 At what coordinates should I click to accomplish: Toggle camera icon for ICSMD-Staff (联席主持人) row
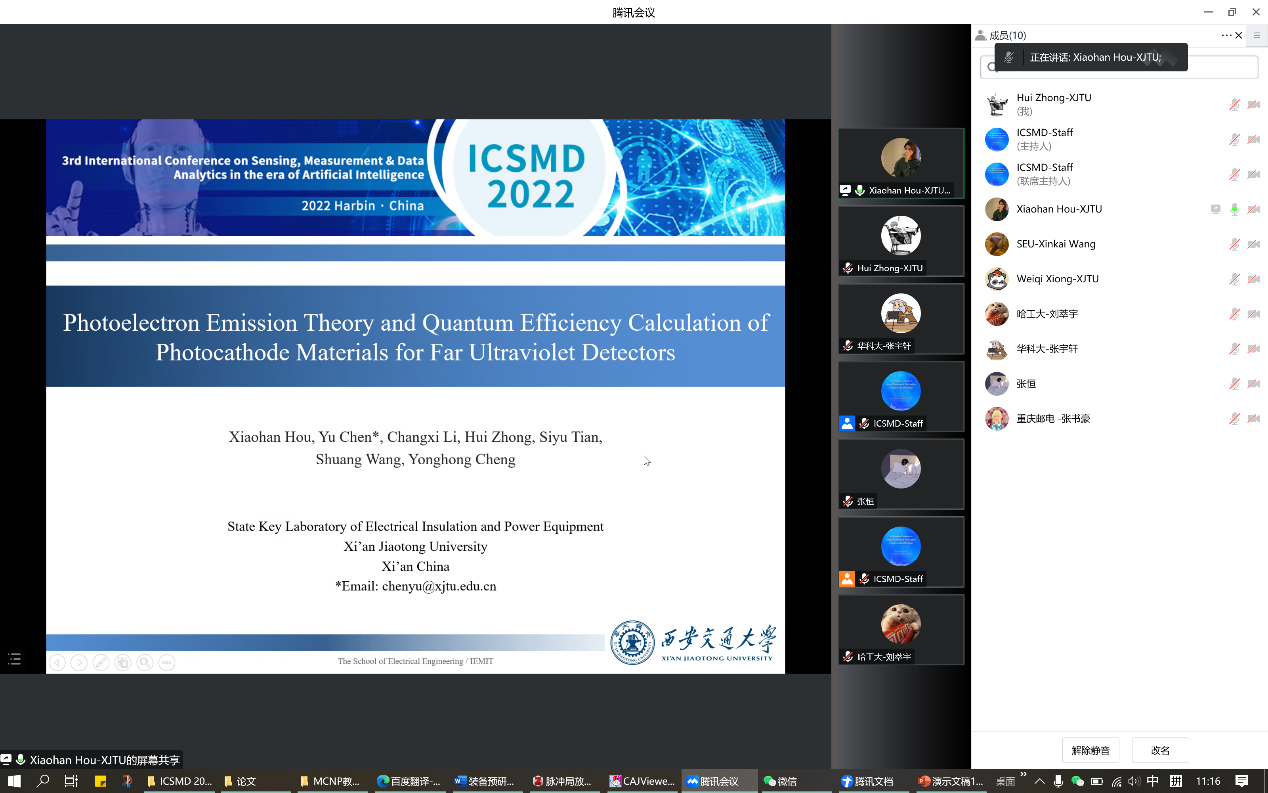(1253, 175)
